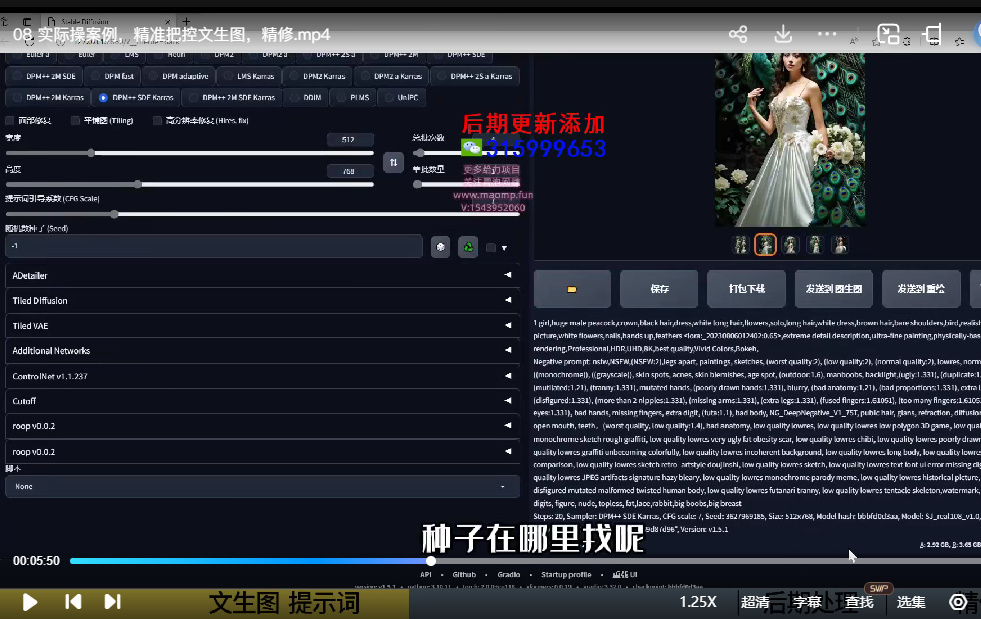Click the Startup profile footer link
981x619 pixels.
(566, 575)
